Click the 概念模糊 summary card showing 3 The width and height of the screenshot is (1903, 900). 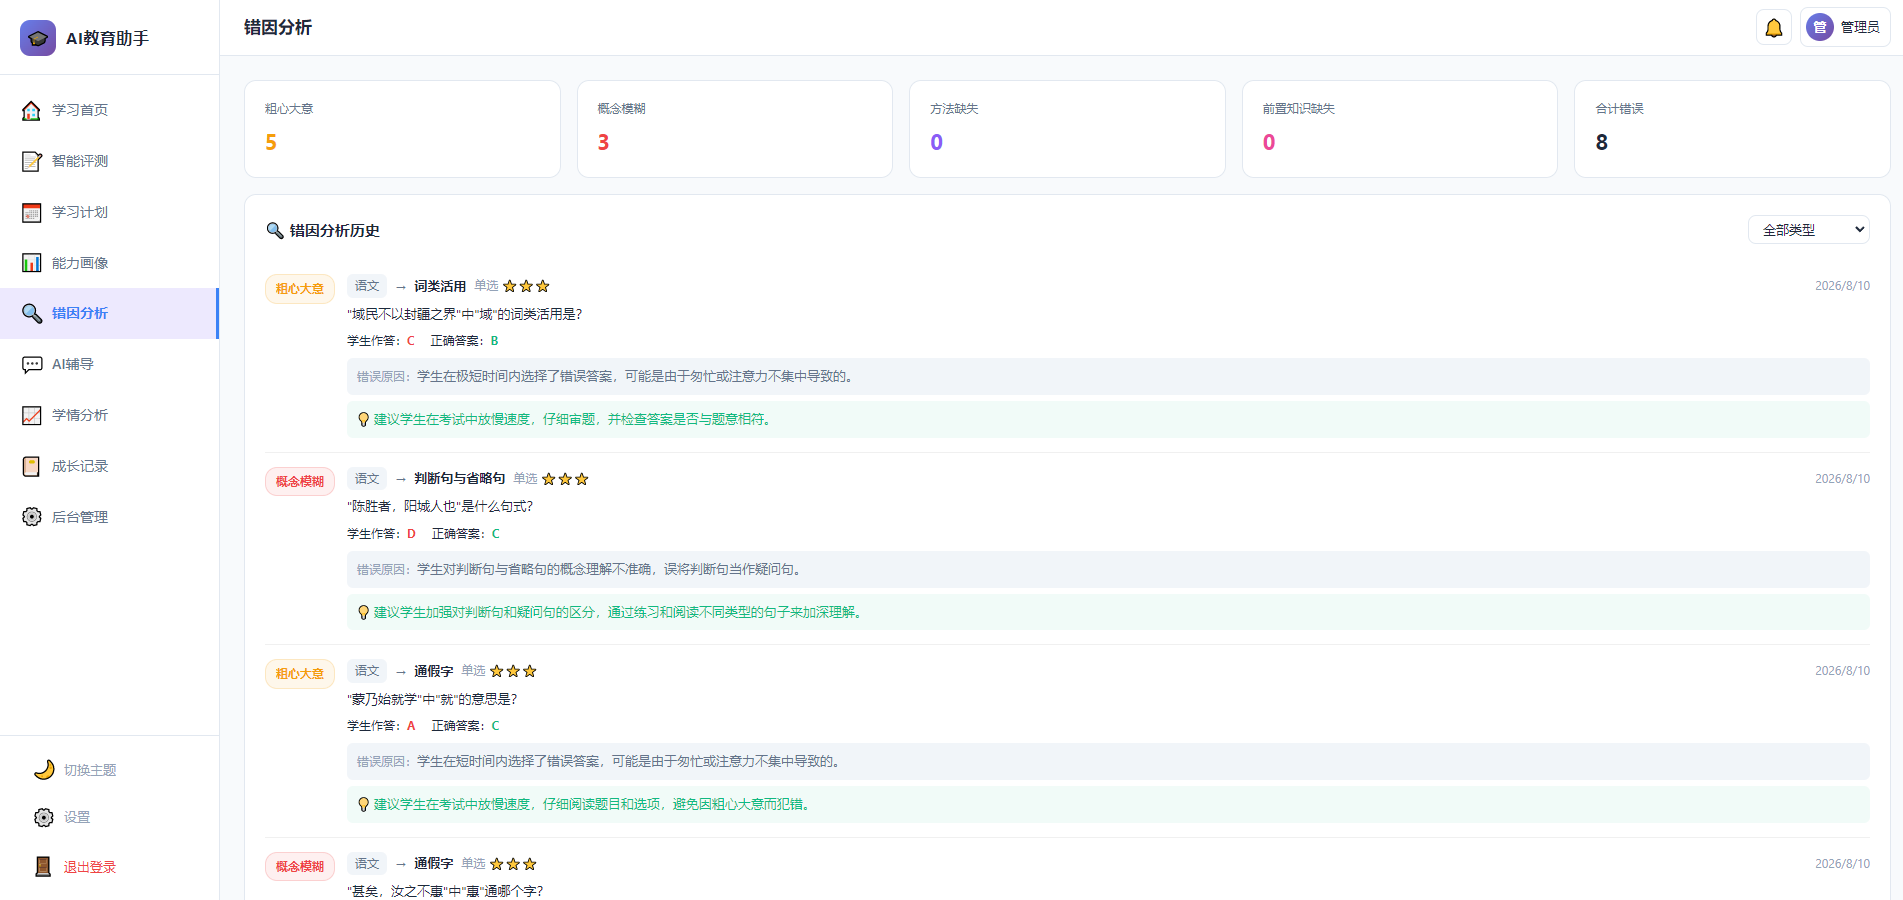tap(735, 129)
